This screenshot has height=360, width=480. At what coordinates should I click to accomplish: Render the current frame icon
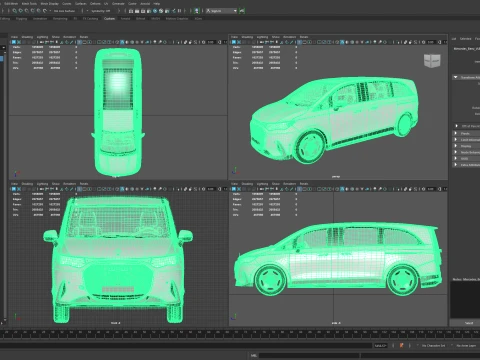[137, 11]
